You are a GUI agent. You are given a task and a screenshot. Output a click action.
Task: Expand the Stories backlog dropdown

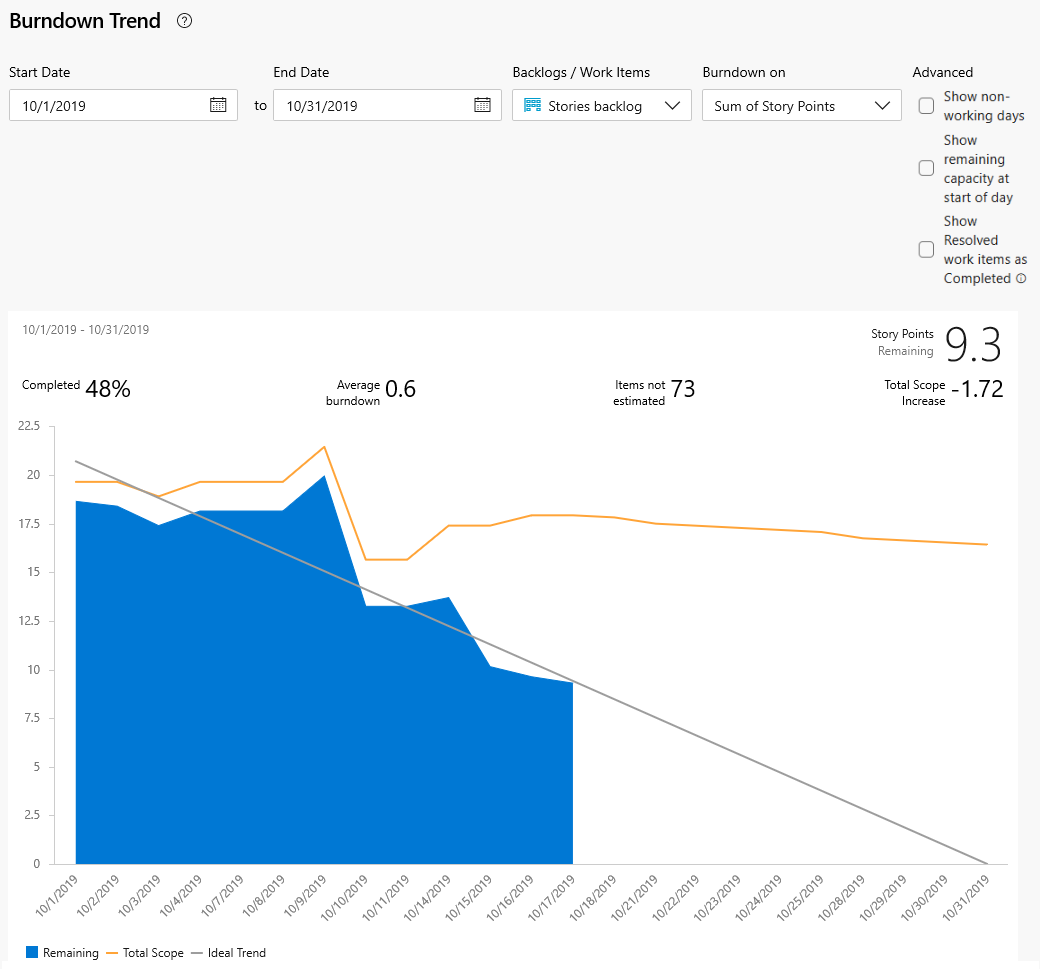pyautogui.click(x=602, y=105)
